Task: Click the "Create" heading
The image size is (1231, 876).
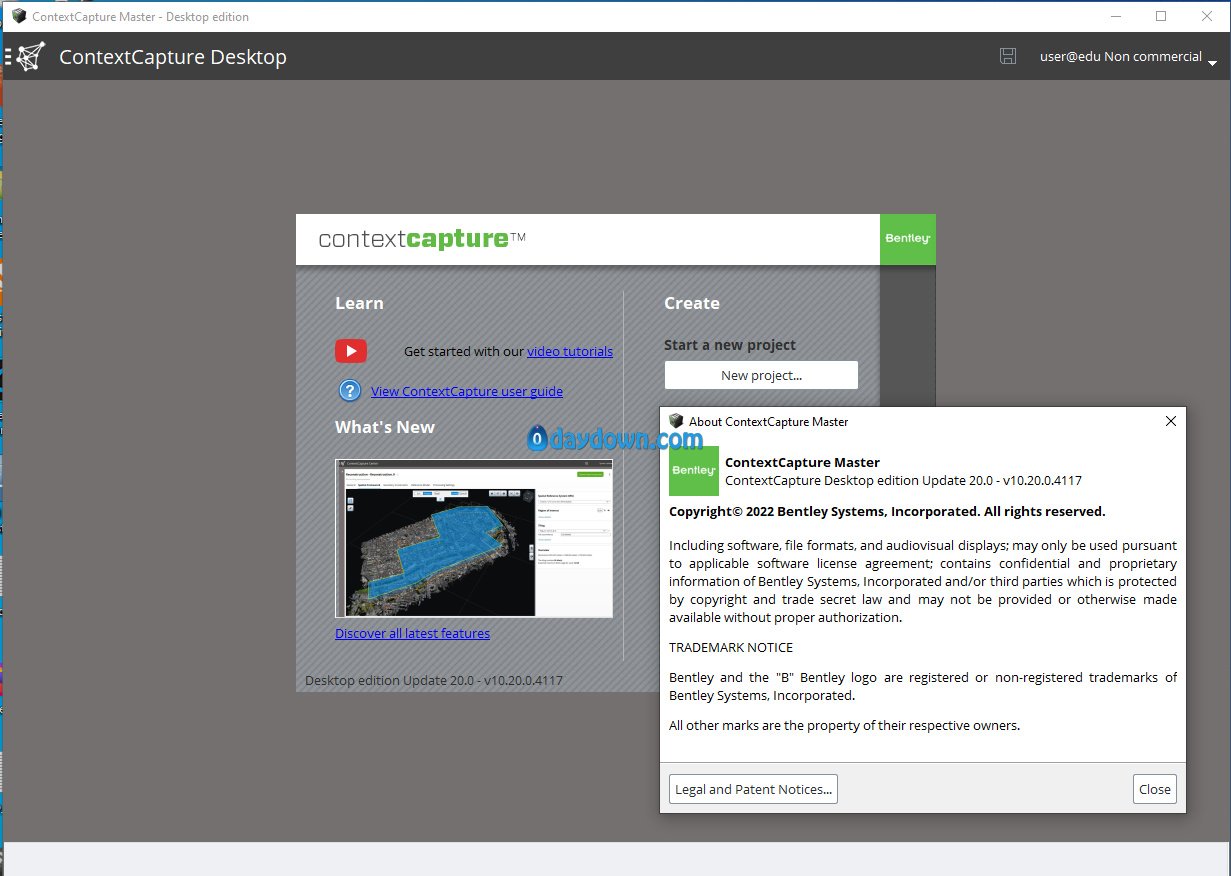Action: tap(692, 303)
